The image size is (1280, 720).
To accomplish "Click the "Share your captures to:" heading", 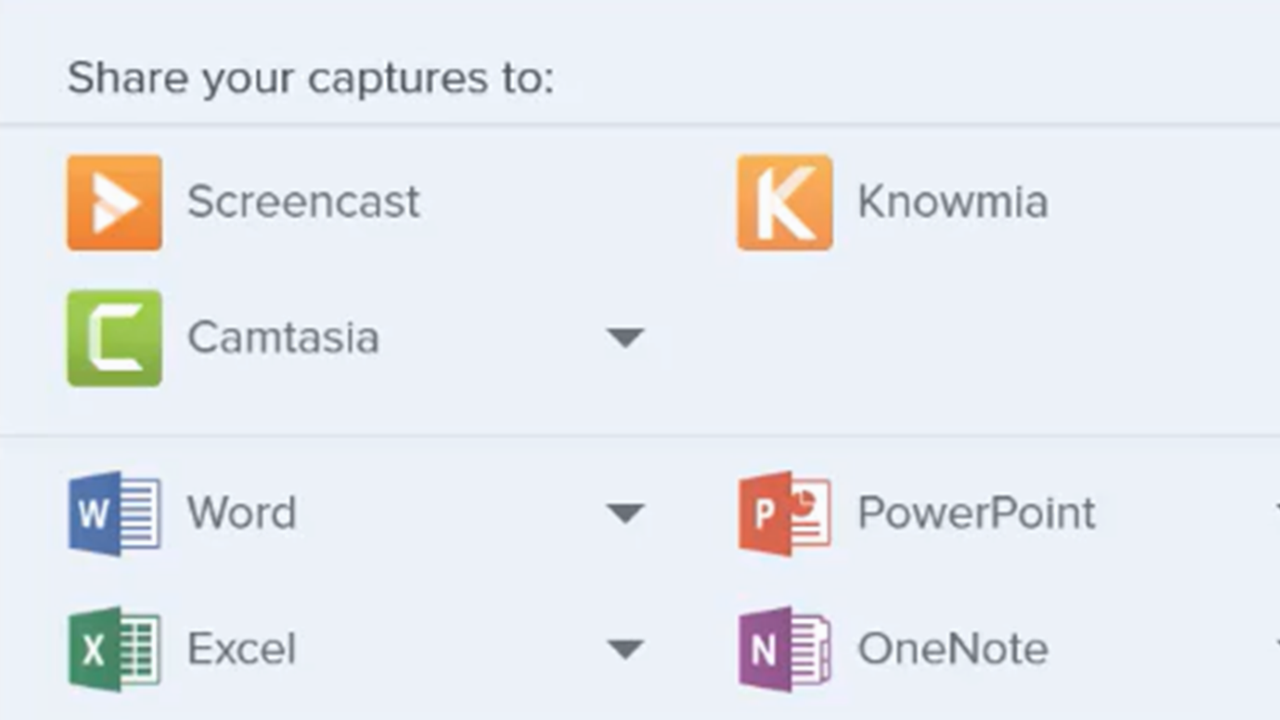I will (310, 78).
